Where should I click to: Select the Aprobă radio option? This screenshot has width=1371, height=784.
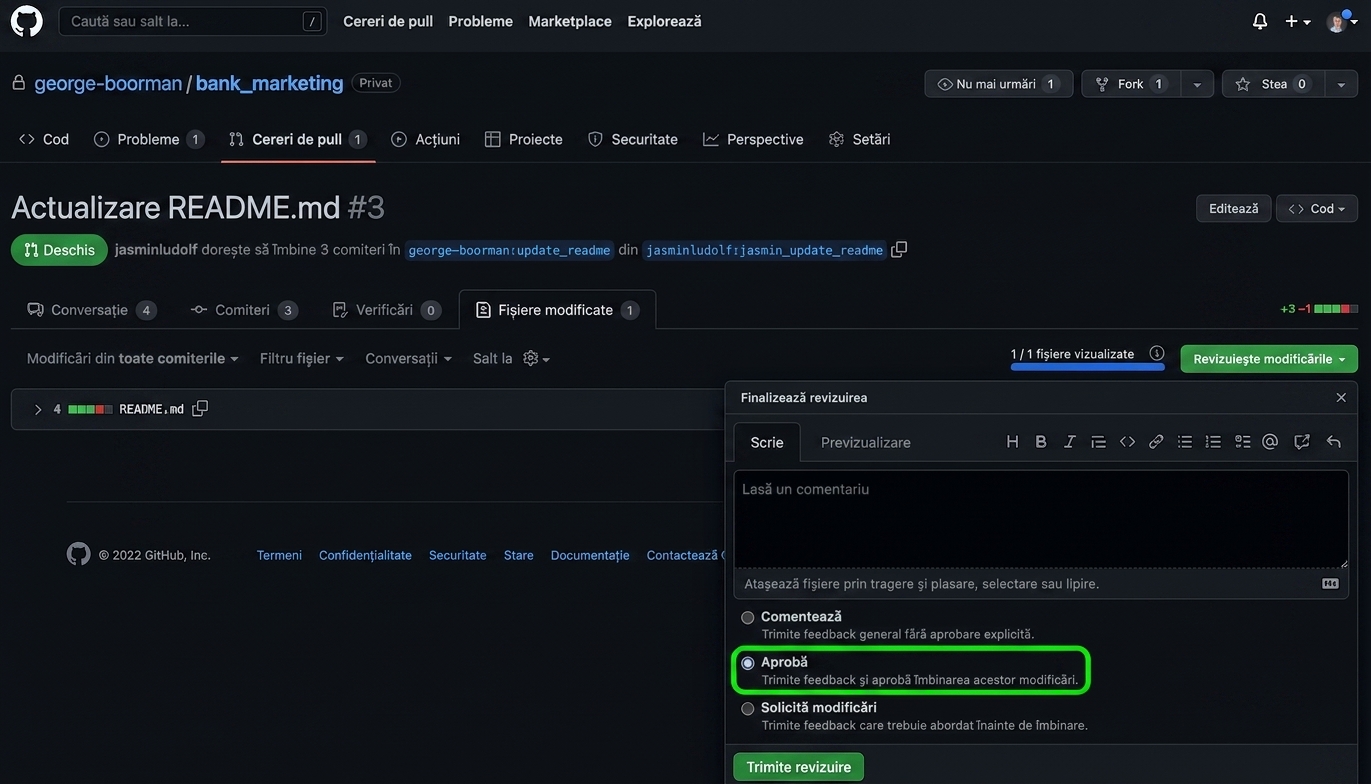[x=747, y=663]
